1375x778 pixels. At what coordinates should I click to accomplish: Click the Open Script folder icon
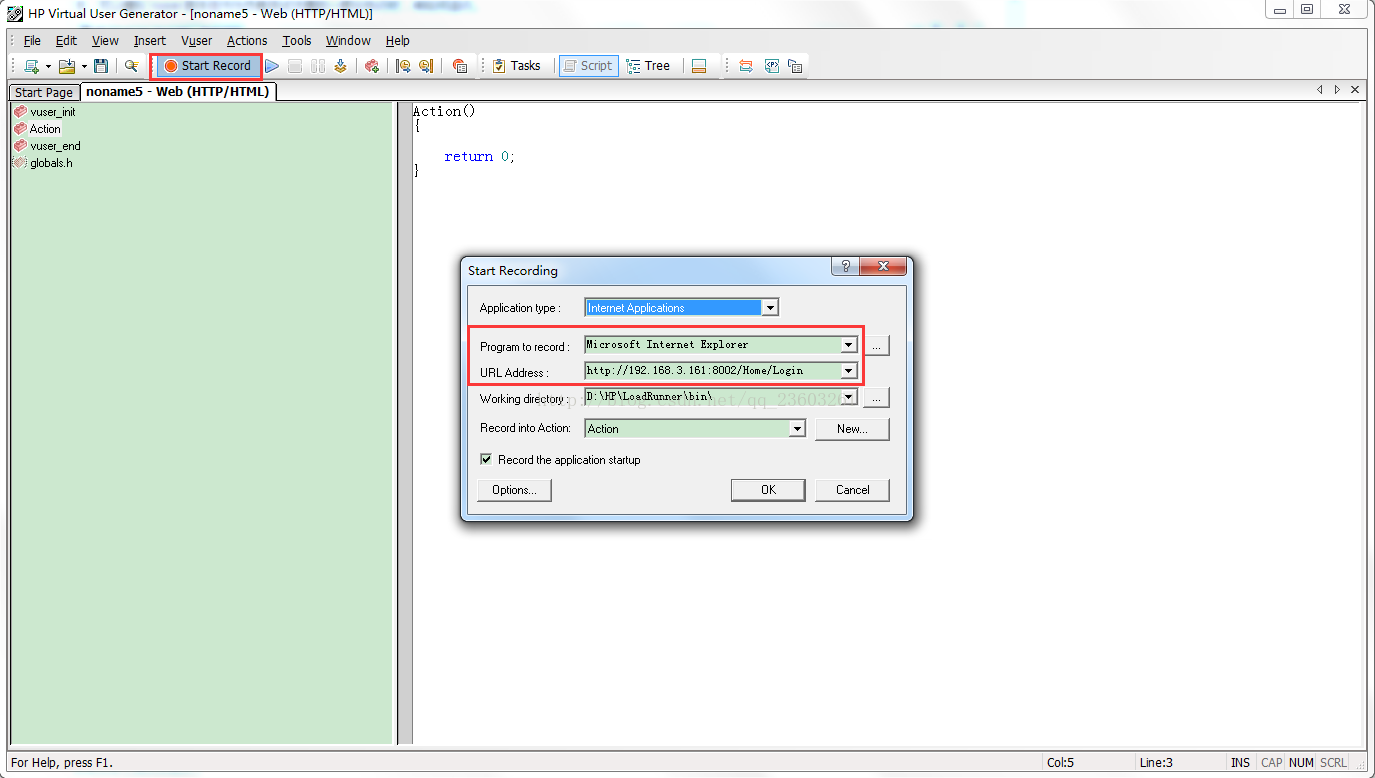click(67, 66)
